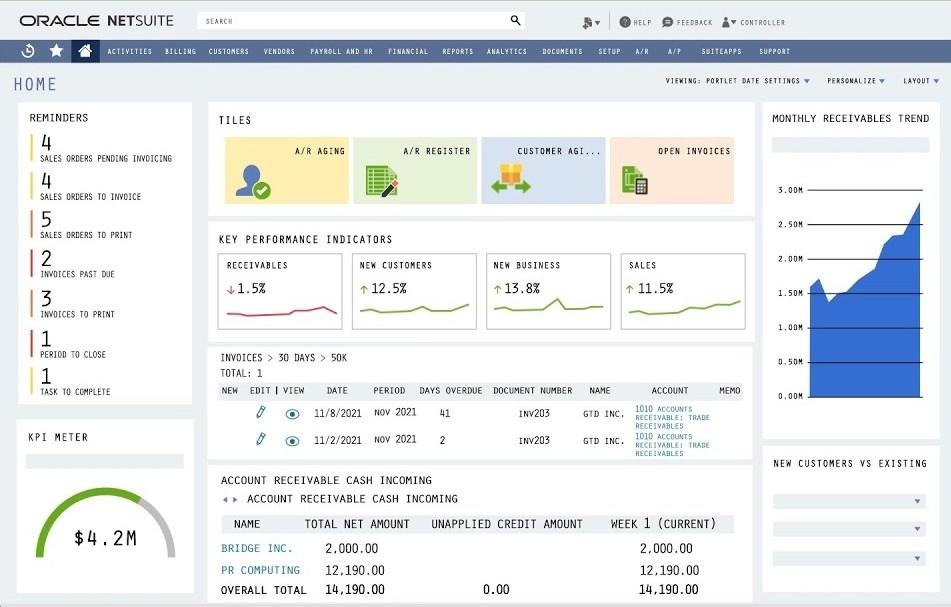
Task: Click account link for 11/8/2021 invoice
Action: coord(672,417)
